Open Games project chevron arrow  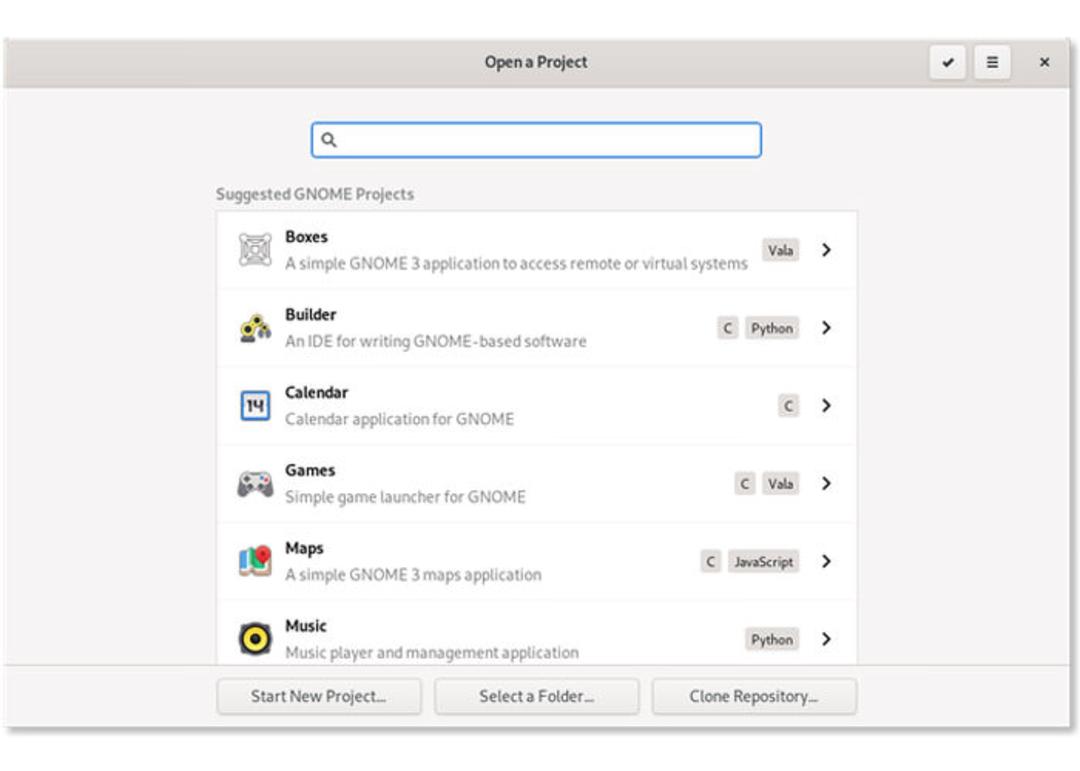tap(827, 484)
